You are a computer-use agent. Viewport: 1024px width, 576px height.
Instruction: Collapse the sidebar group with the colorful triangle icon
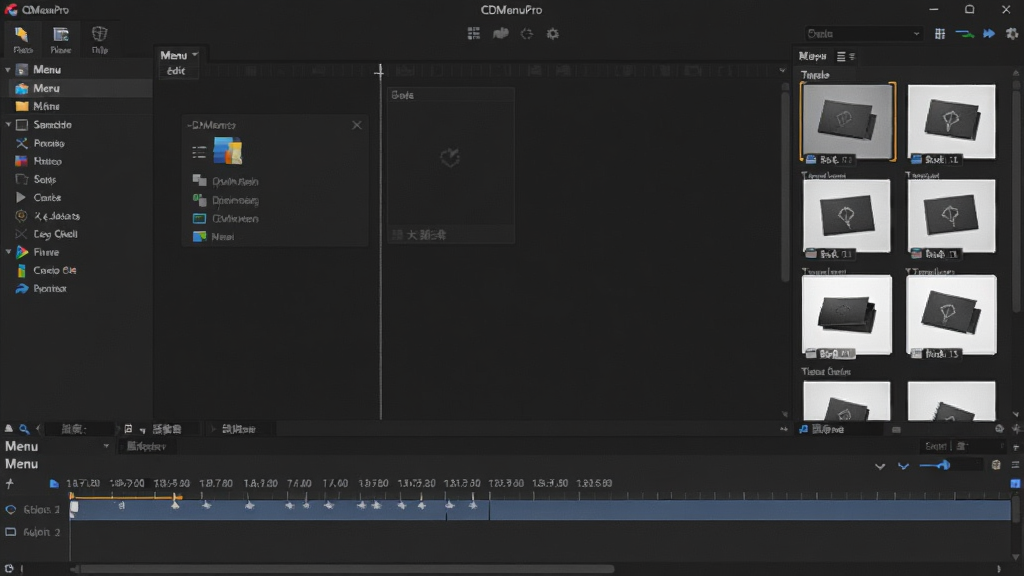pos(8,252)
